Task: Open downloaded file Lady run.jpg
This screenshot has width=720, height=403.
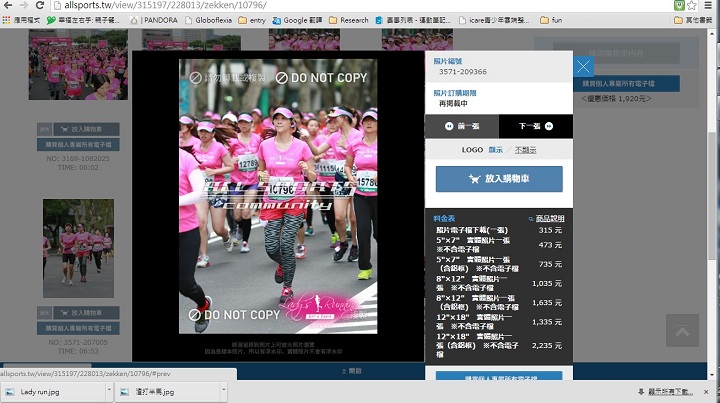Action: click(53, 392)
